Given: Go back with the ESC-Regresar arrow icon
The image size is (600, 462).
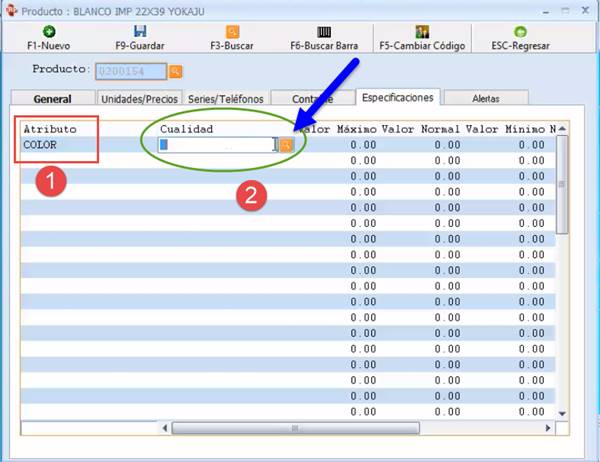Looking at the screenshot, I should (x=520, y=32).
